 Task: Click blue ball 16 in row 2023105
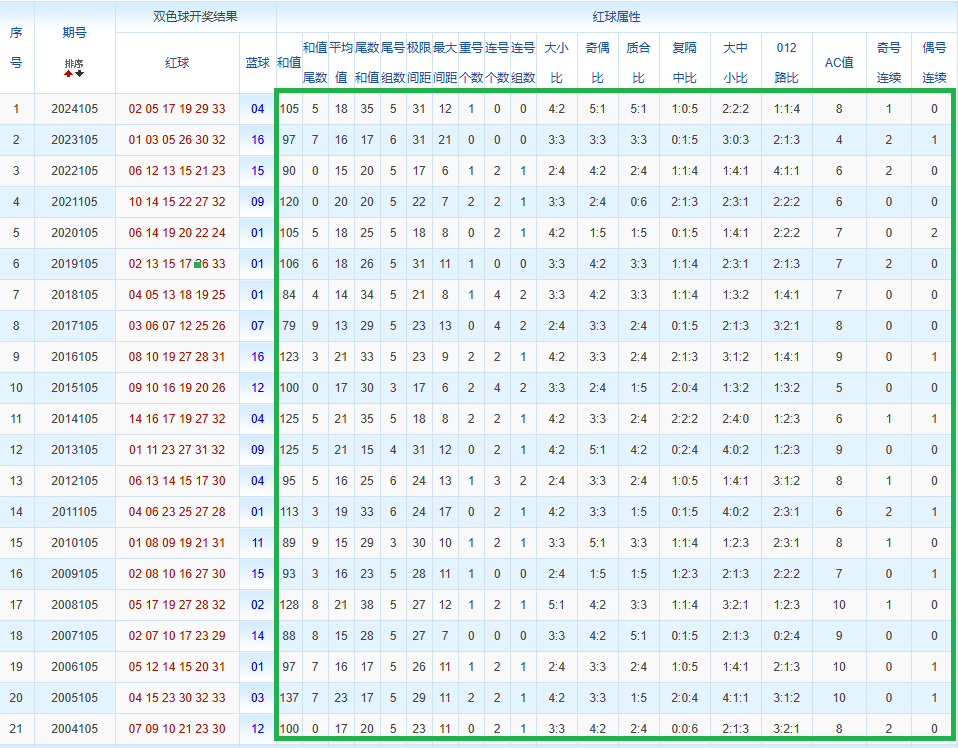[x=257, y=140]
